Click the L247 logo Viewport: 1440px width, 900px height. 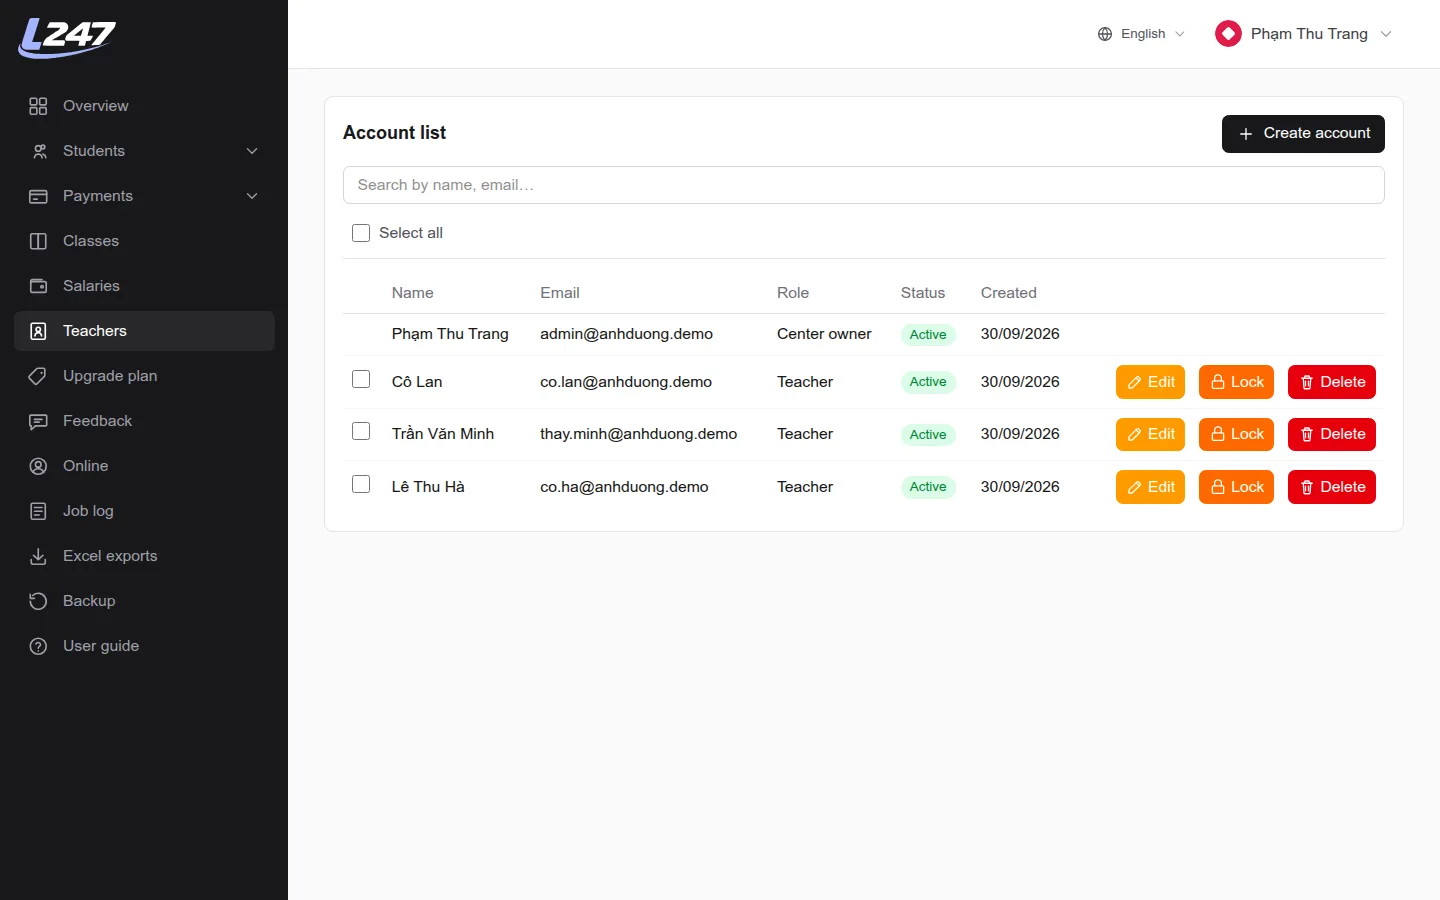(x=67, y=38)
